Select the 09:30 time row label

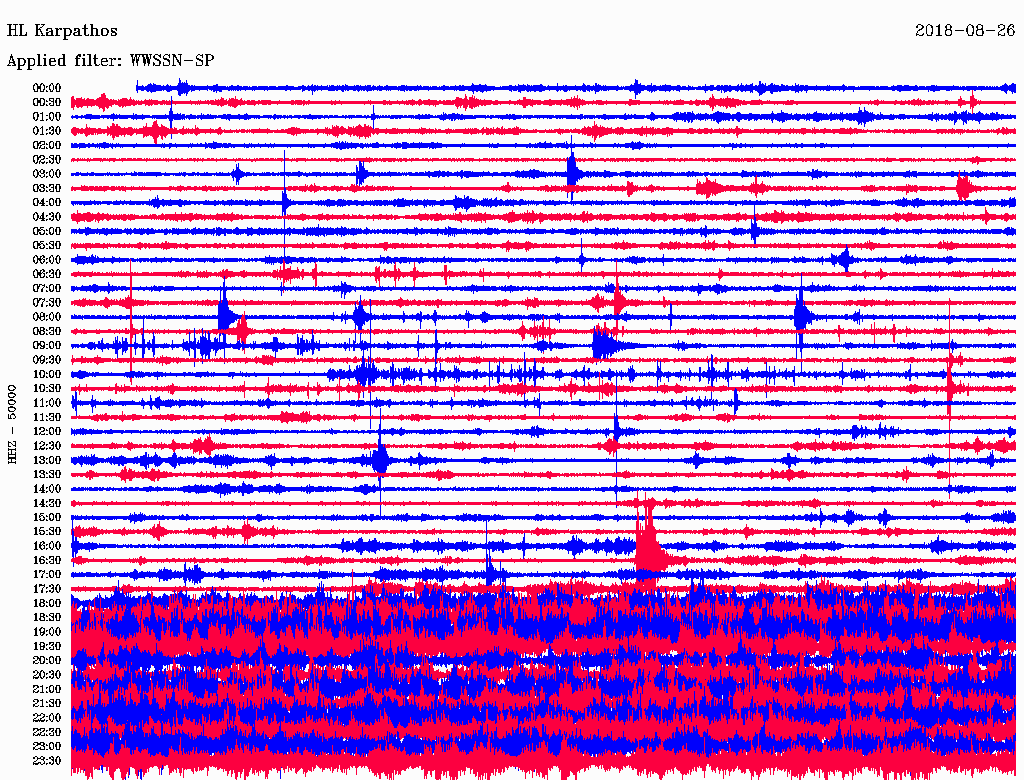coord(47,361)
